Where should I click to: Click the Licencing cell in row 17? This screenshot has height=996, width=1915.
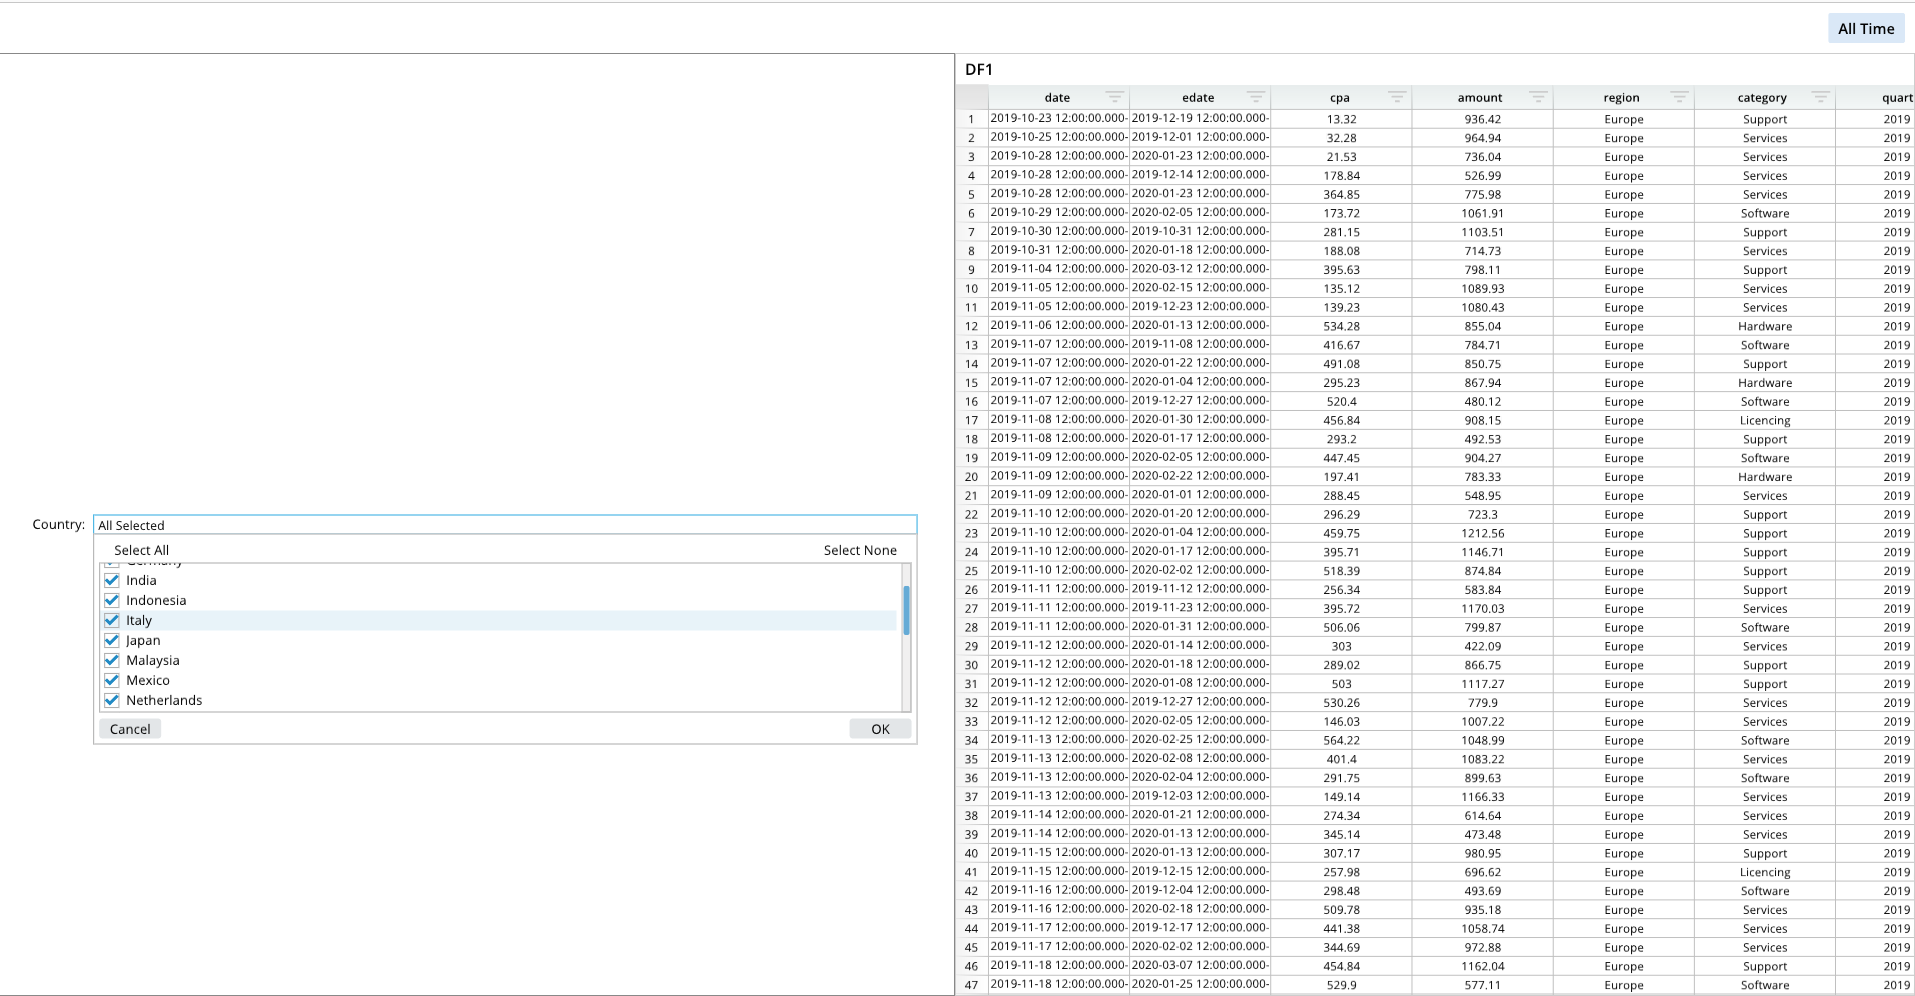click(1764, 420)
